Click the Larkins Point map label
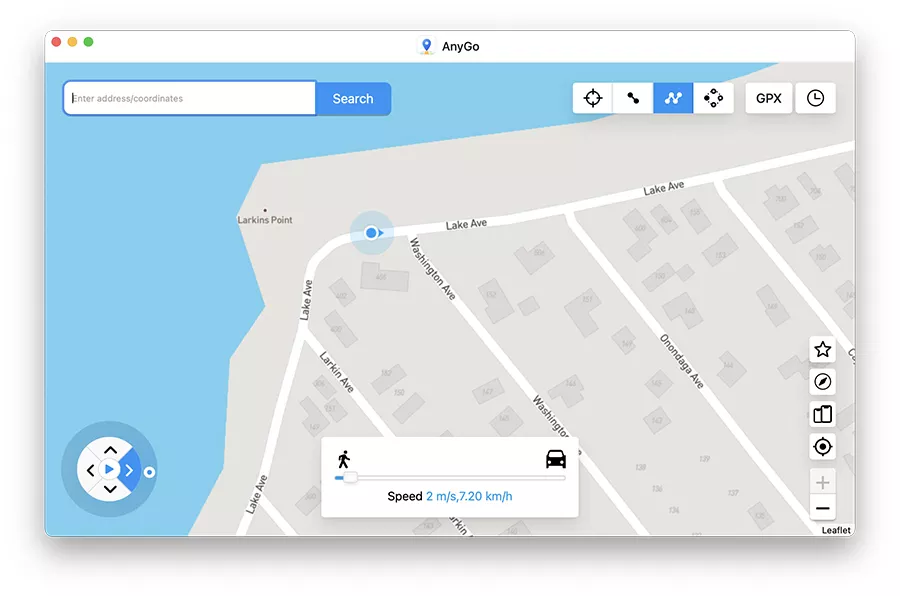 (x=265, y=219)
